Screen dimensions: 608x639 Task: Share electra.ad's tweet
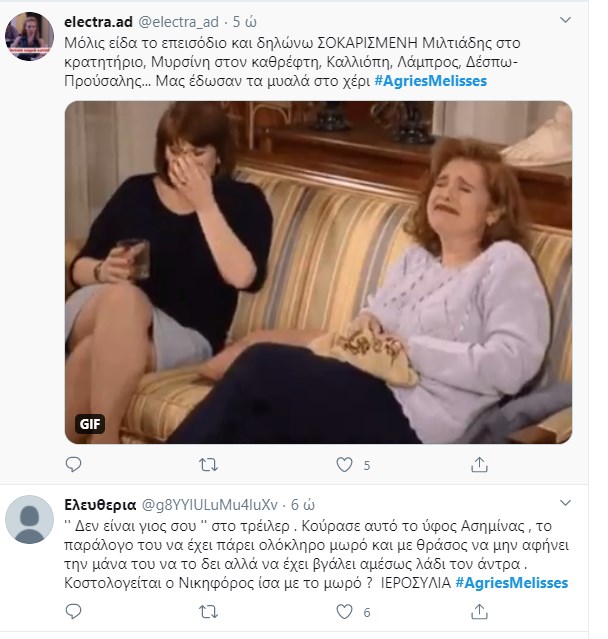coord(480,465)
